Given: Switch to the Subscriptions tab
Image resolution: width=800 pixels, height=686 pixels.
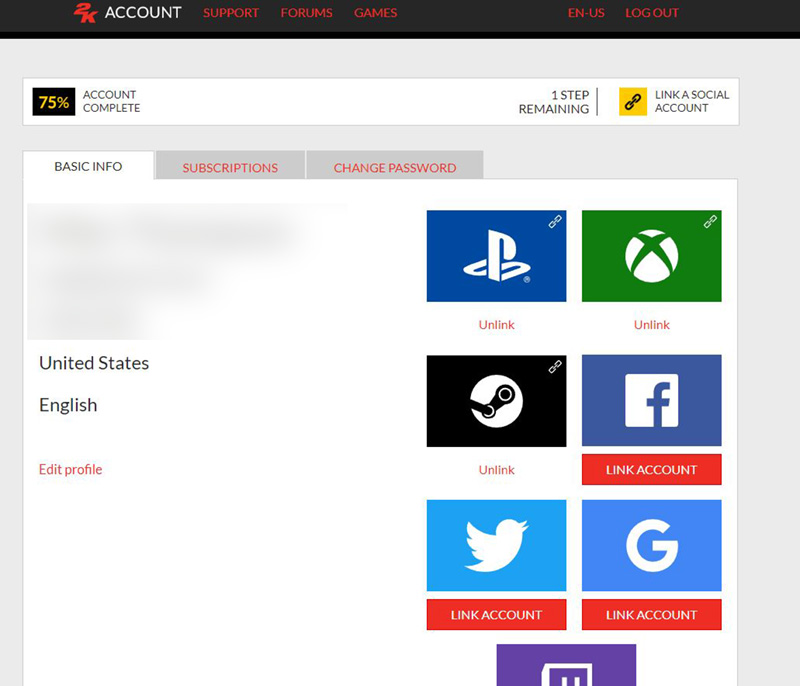Looking at the screenshot, I should point(230,168).
